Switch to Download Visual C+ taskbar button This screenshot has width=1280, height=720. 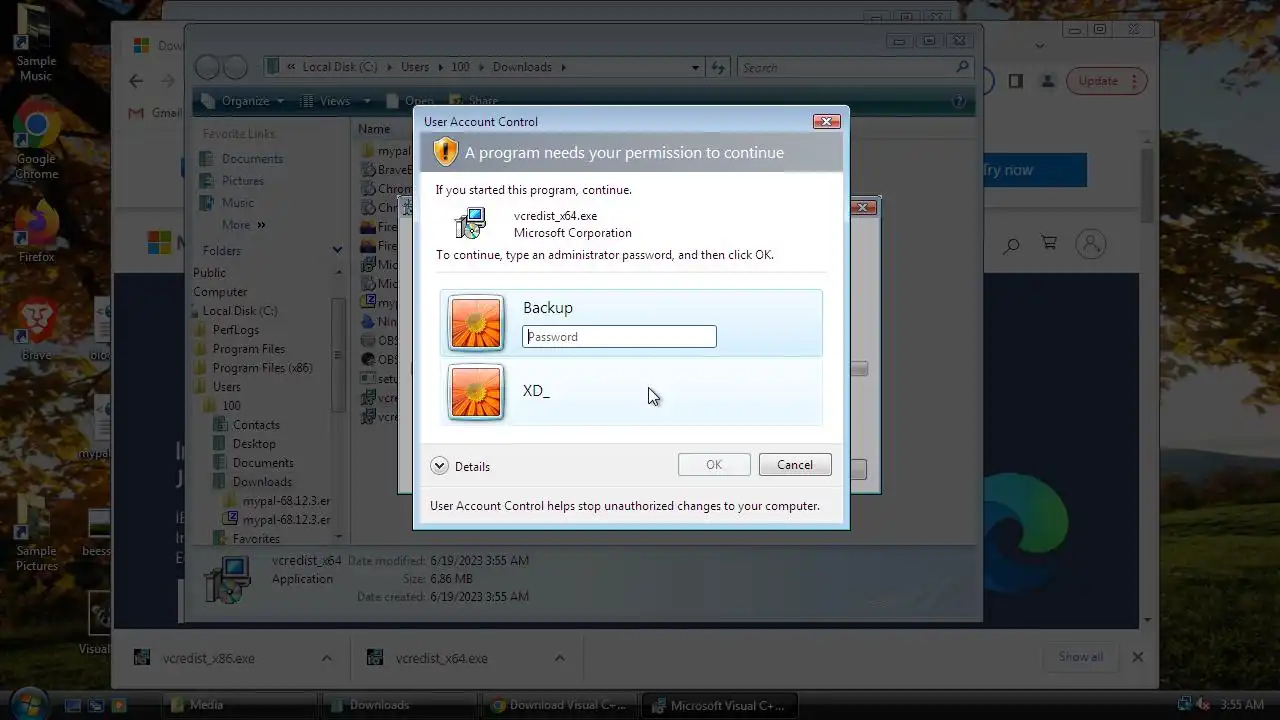[x=558, y=705]
